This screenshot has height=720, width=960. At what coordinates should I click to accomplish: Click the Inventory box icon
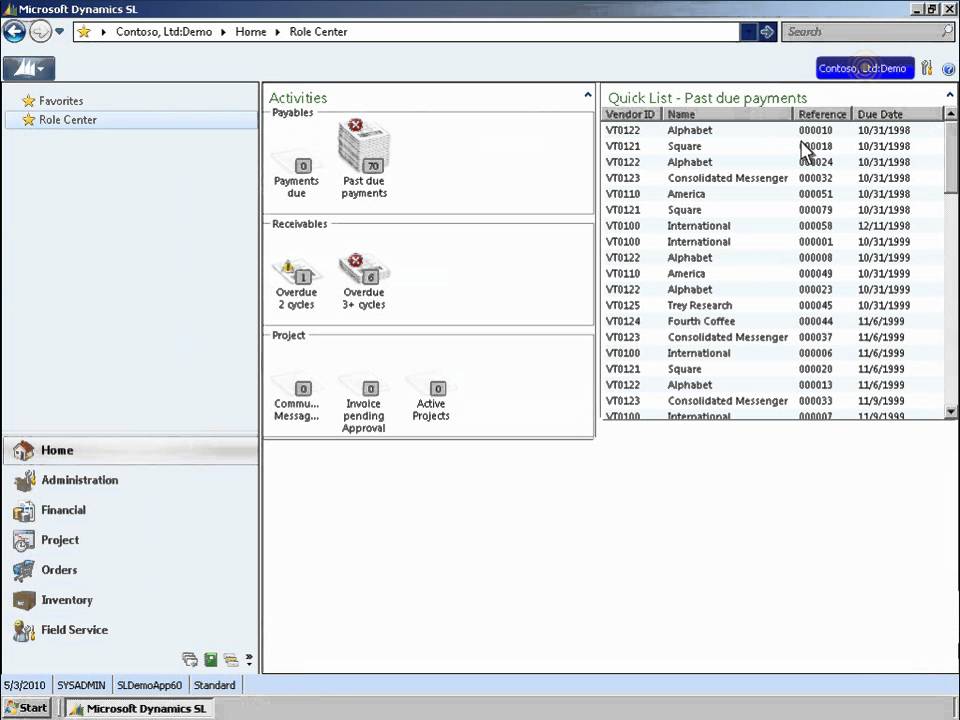(x=24, y=601)
